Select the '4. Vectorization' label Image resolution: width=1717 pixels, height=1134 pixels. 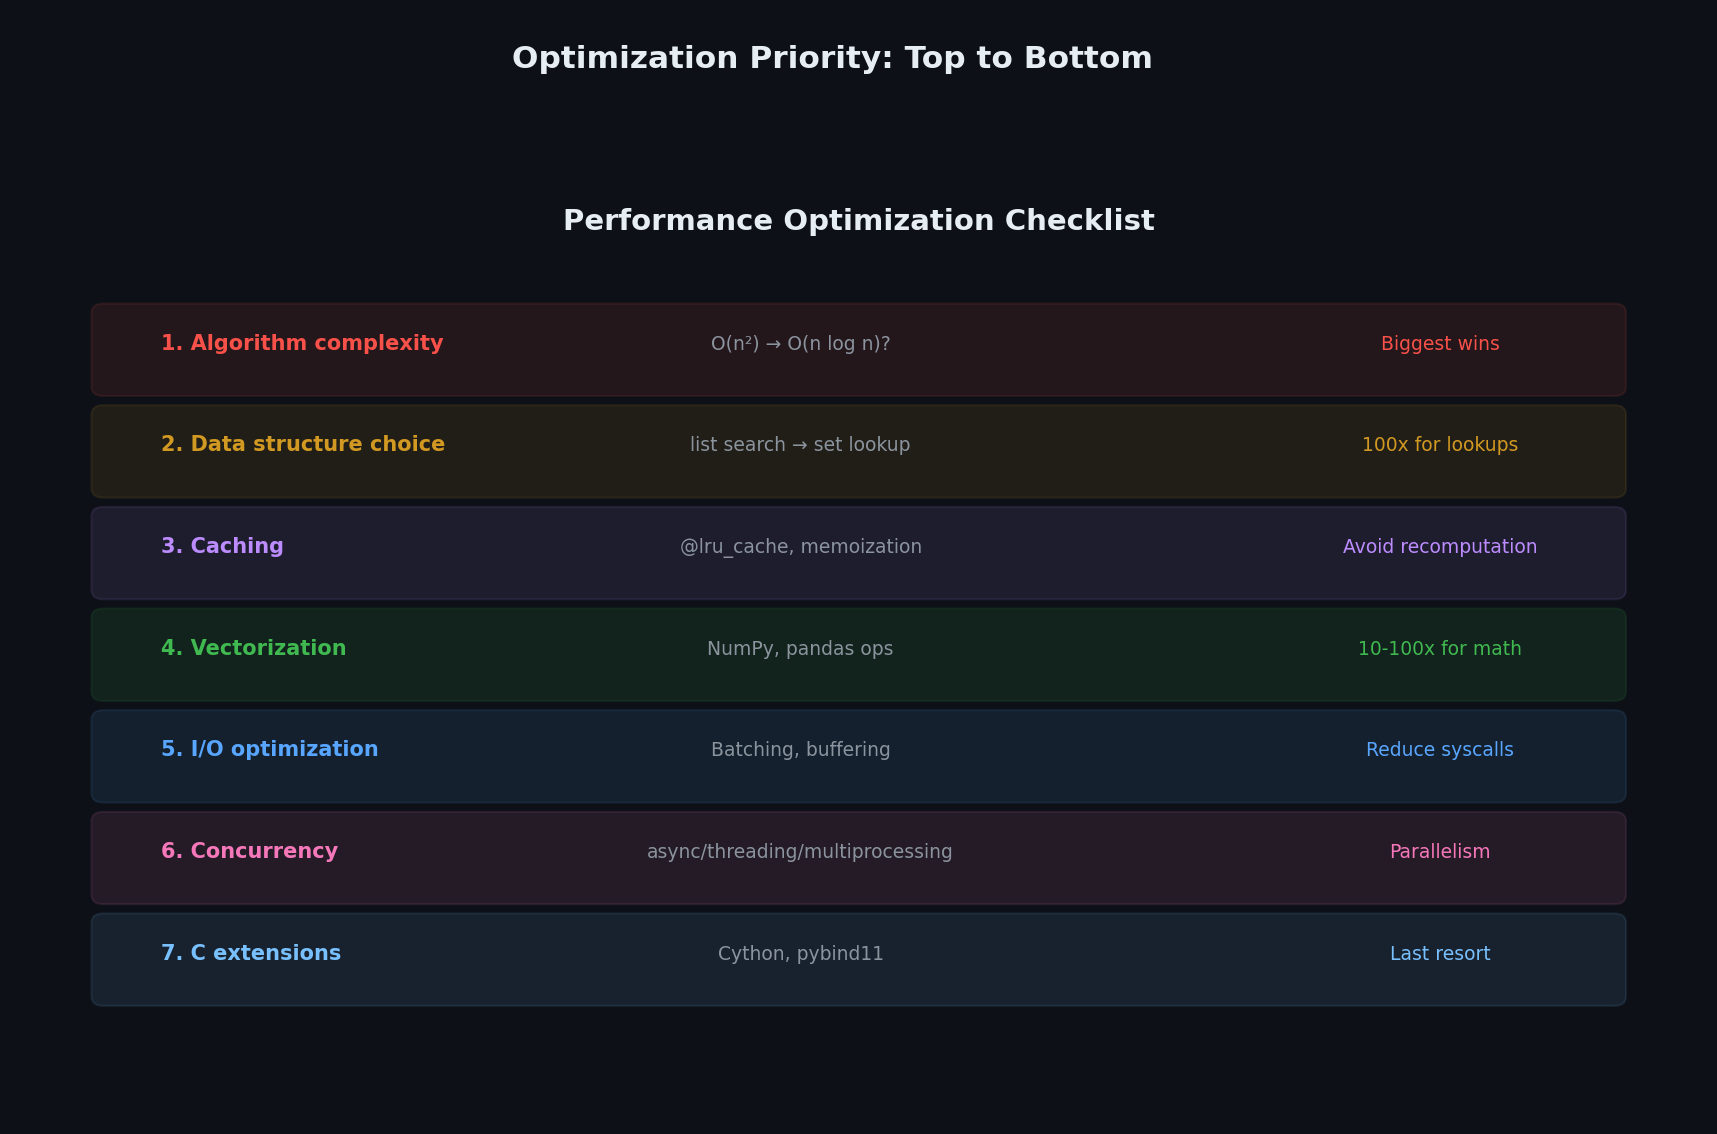pos(254,649)
